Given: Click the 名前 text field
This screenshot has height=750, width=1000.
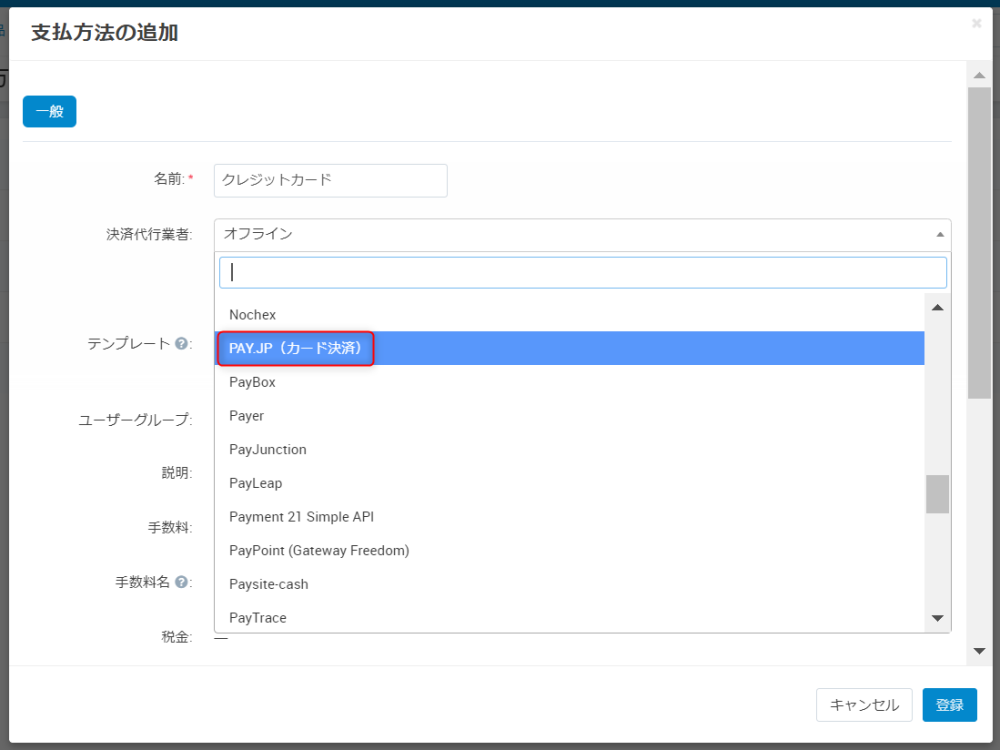Looking at the screenshot, I should pos(330,180).
